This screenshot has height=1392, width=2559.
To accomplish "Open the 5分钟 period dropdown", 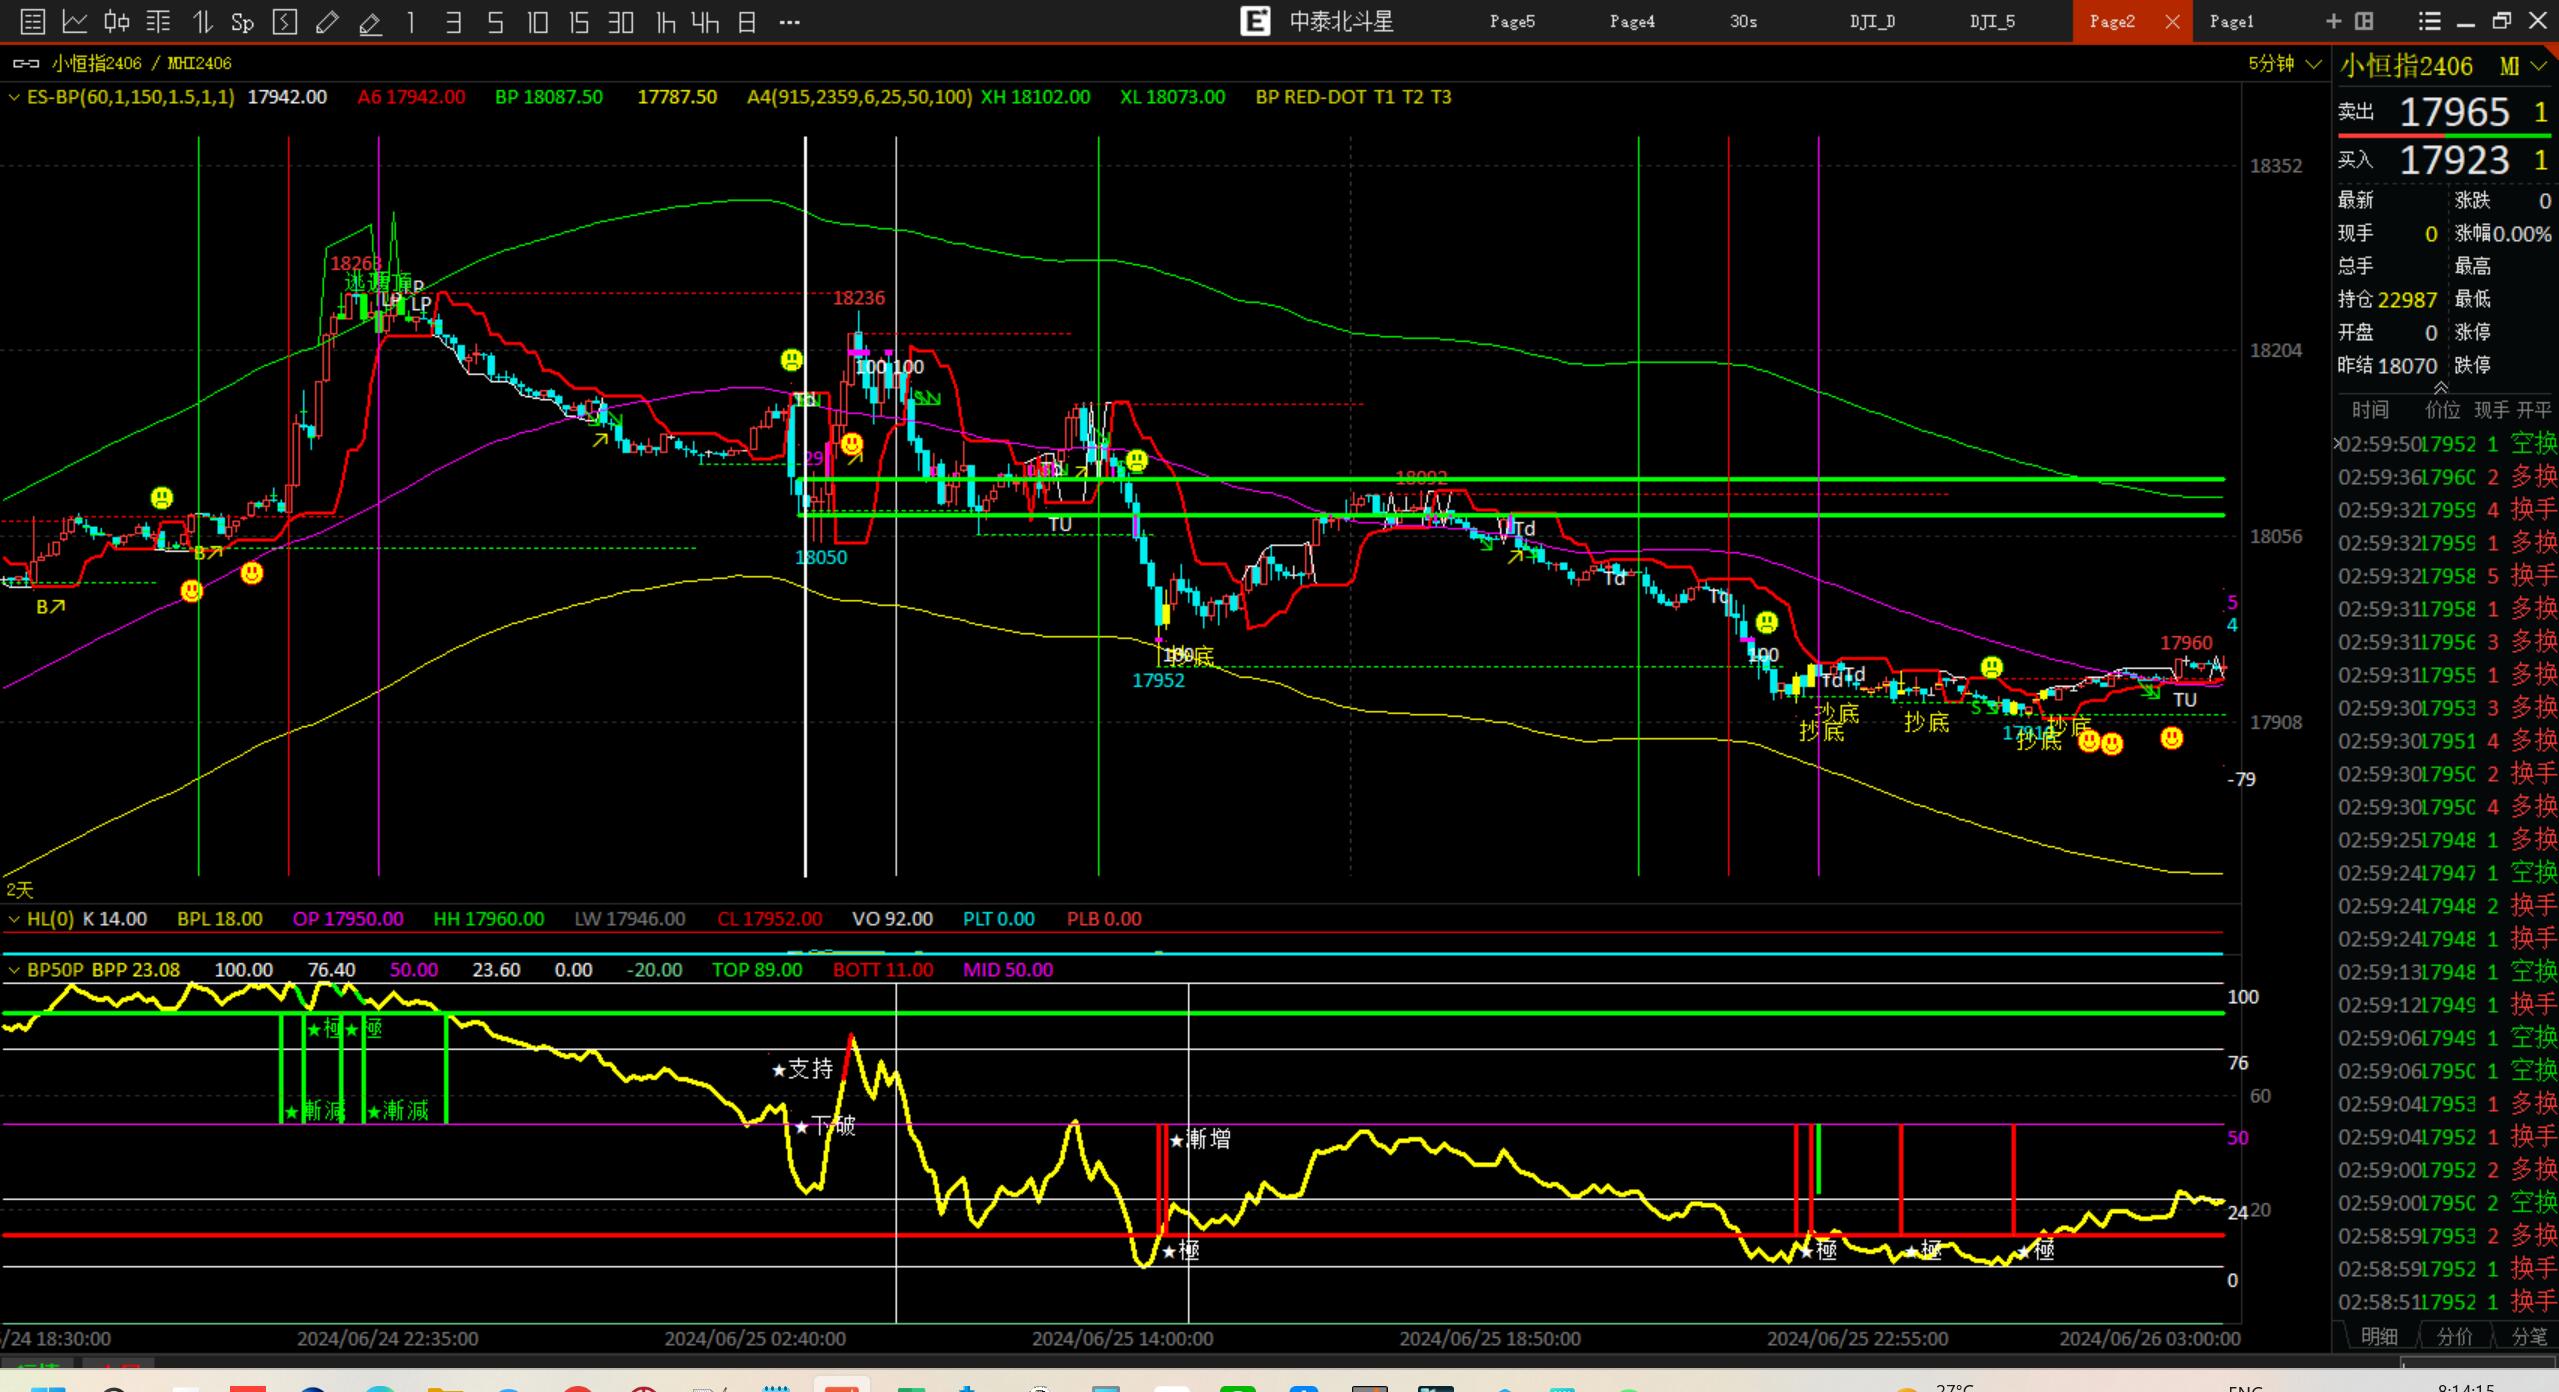I will coord(2285,63).
